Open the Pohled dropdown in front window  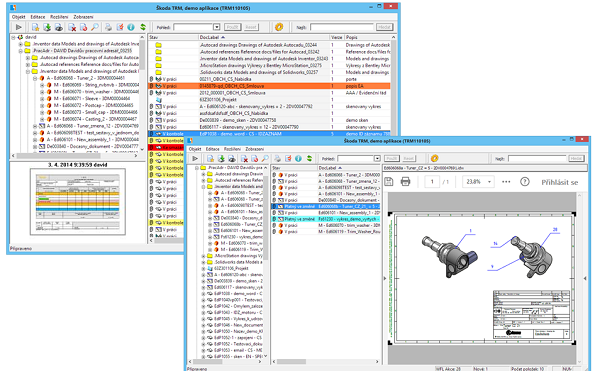click(377, 158)
